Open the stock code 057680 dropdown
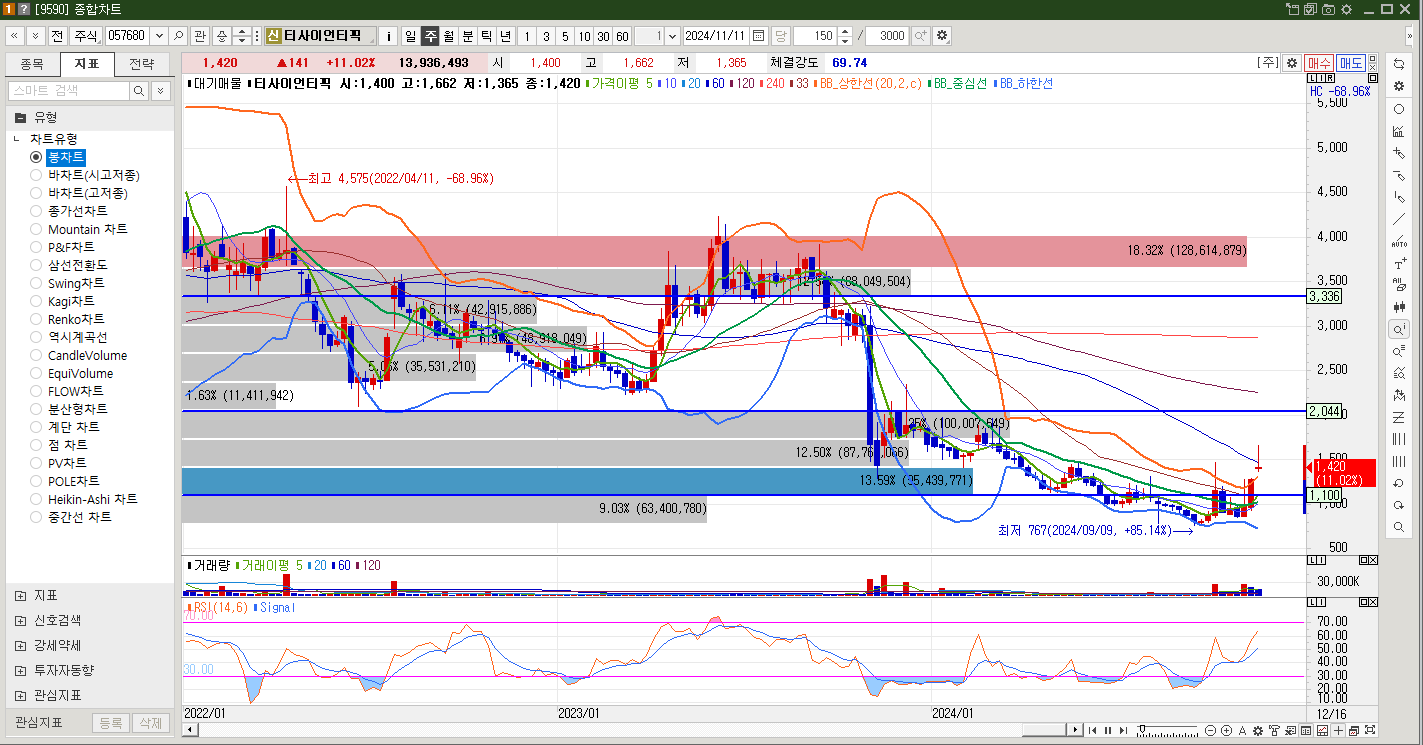 click(158, 36)
